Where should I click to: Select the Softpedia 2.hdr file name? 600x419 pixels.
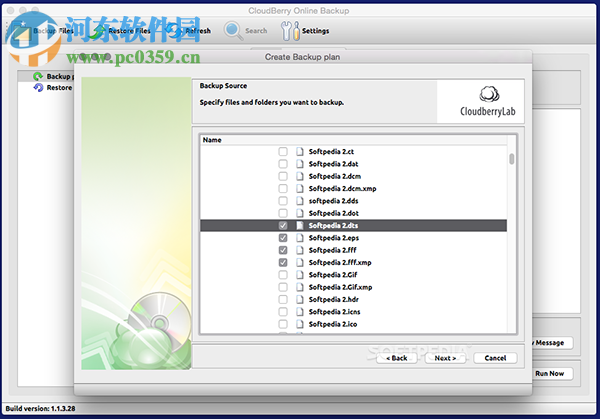click(334, 299)
